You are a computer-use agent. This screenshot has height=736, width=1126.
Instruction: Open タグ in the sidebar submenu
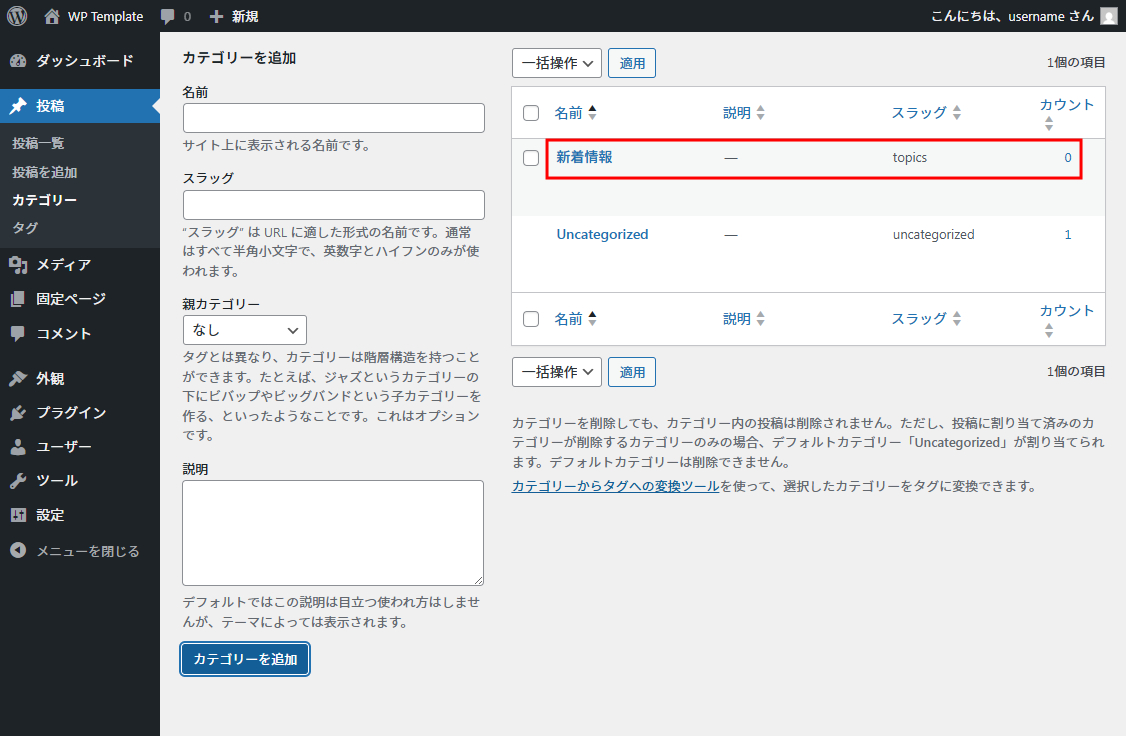(25, 228)
